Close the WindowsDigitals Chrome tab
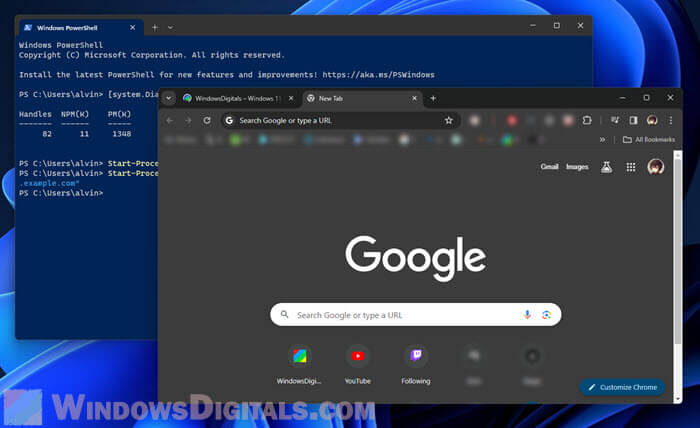The width and height of the screenshot is (700, 428). pyautogui.click(x=291, y=98)
